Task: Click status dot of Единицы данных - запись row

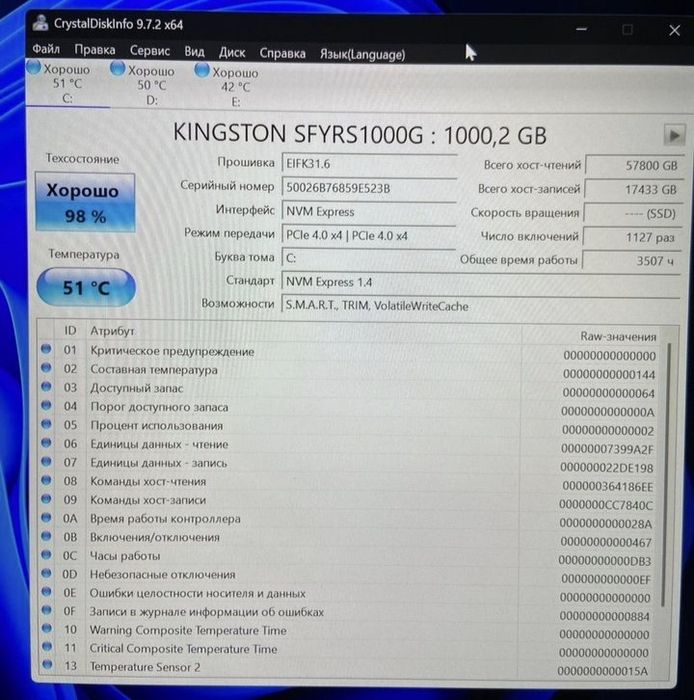Action: tap(46, 461)
